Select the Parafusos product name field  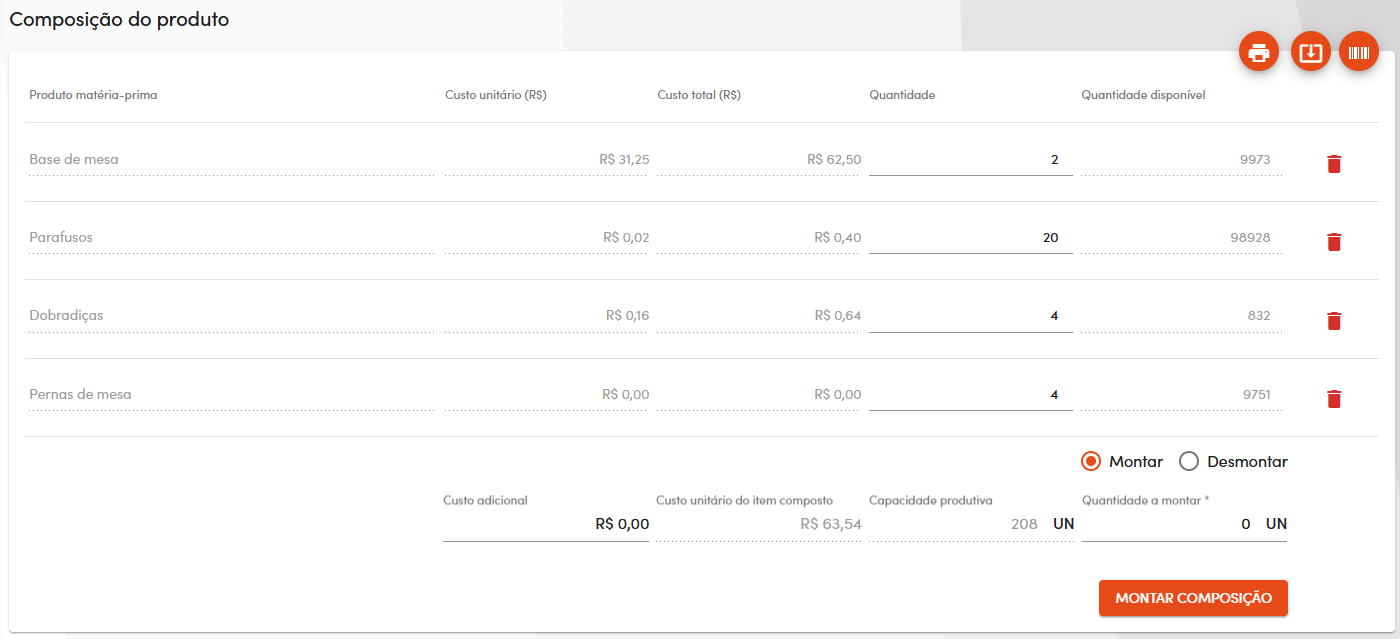point(230,238)
